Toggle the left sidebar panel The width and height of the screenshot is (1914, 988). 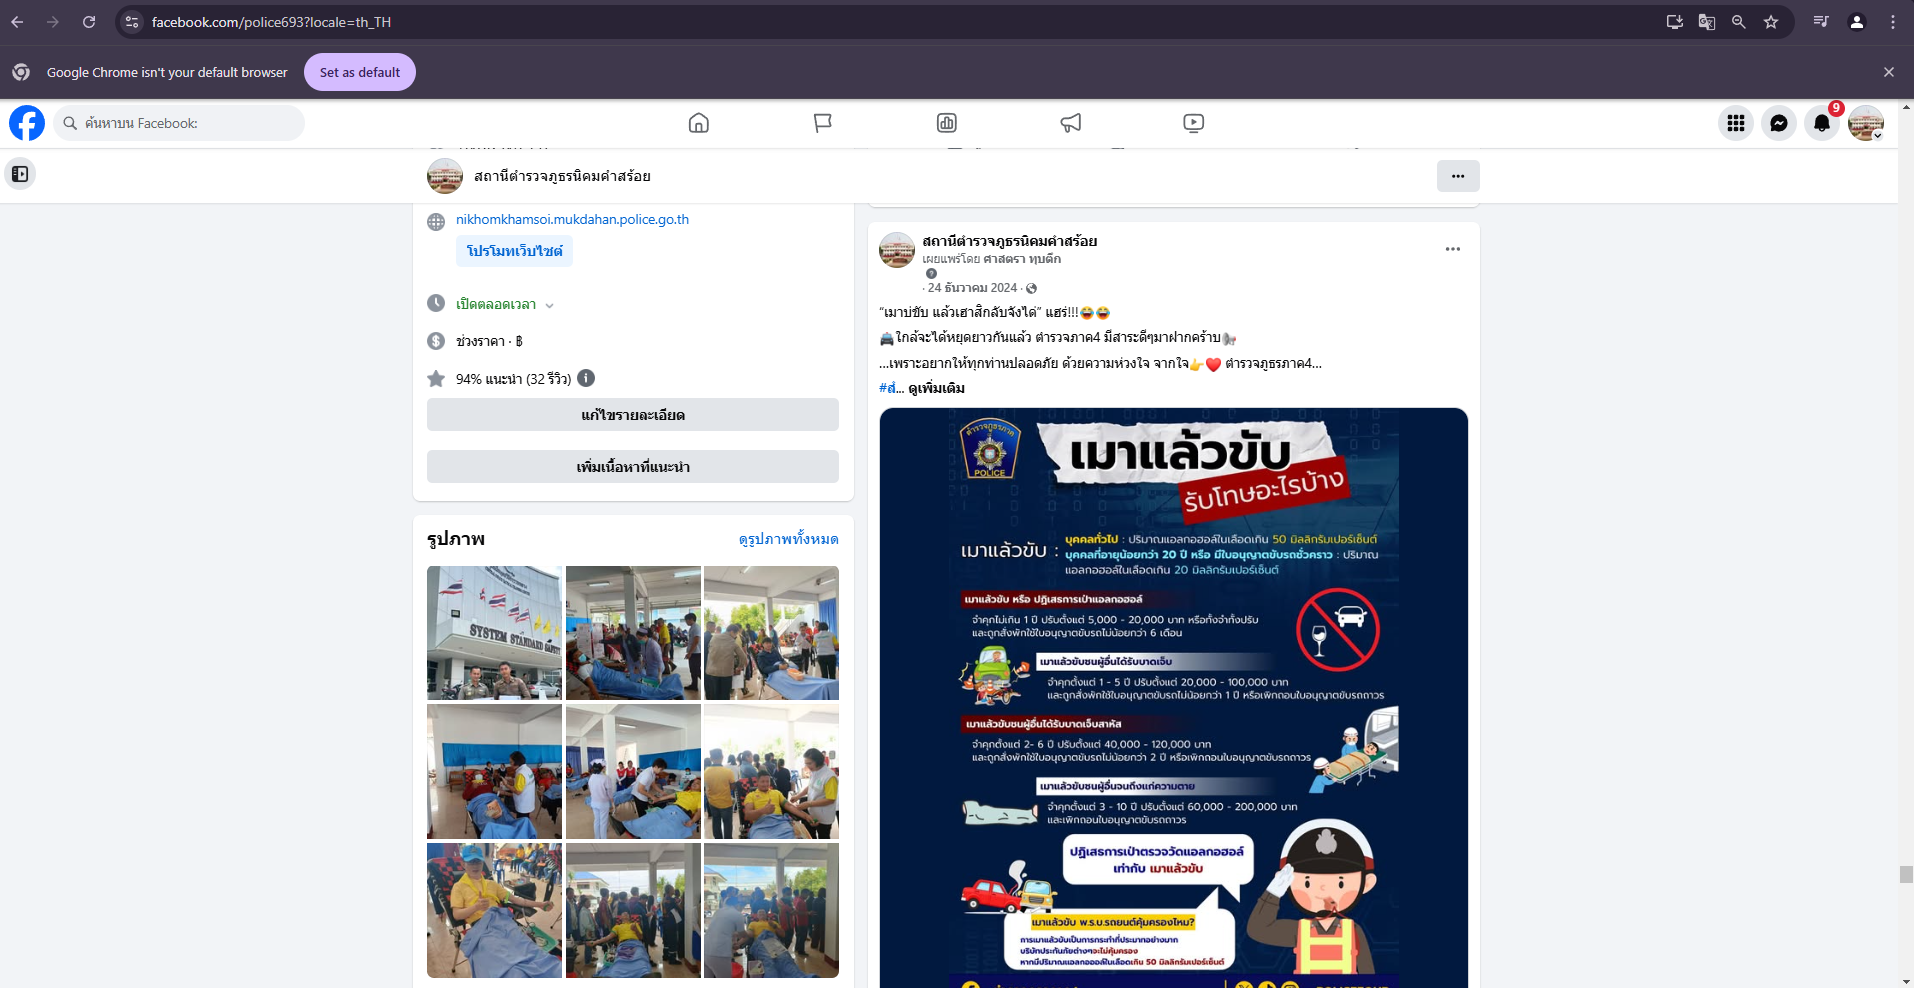pos(20,174)
